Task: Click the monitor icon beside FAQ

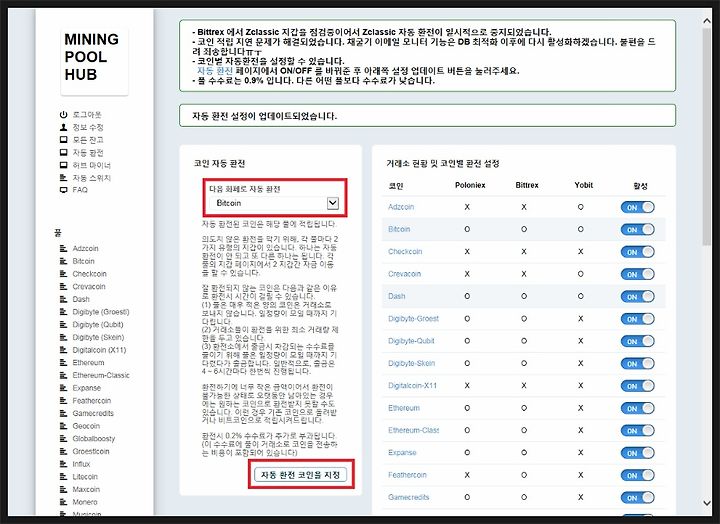Action: [x=63, y=190]
